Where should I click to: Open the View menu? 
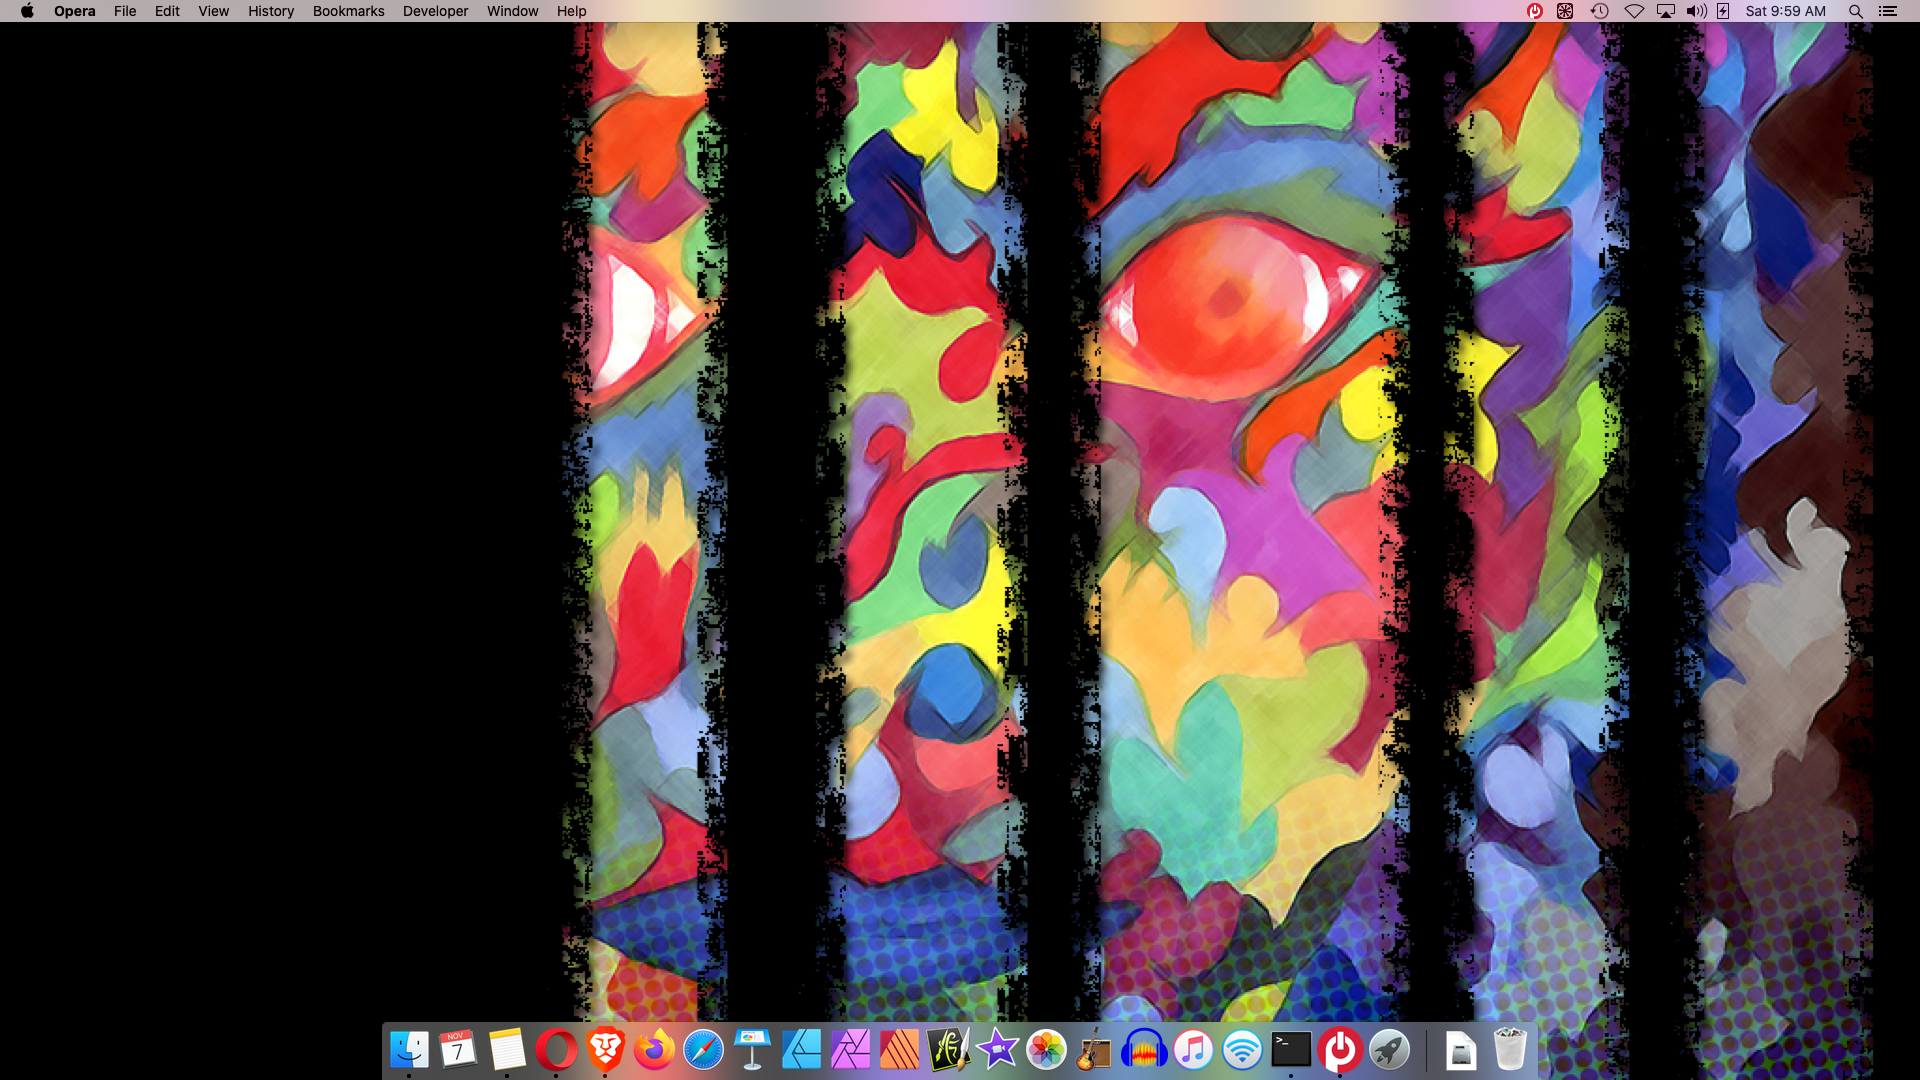[213, 11]
